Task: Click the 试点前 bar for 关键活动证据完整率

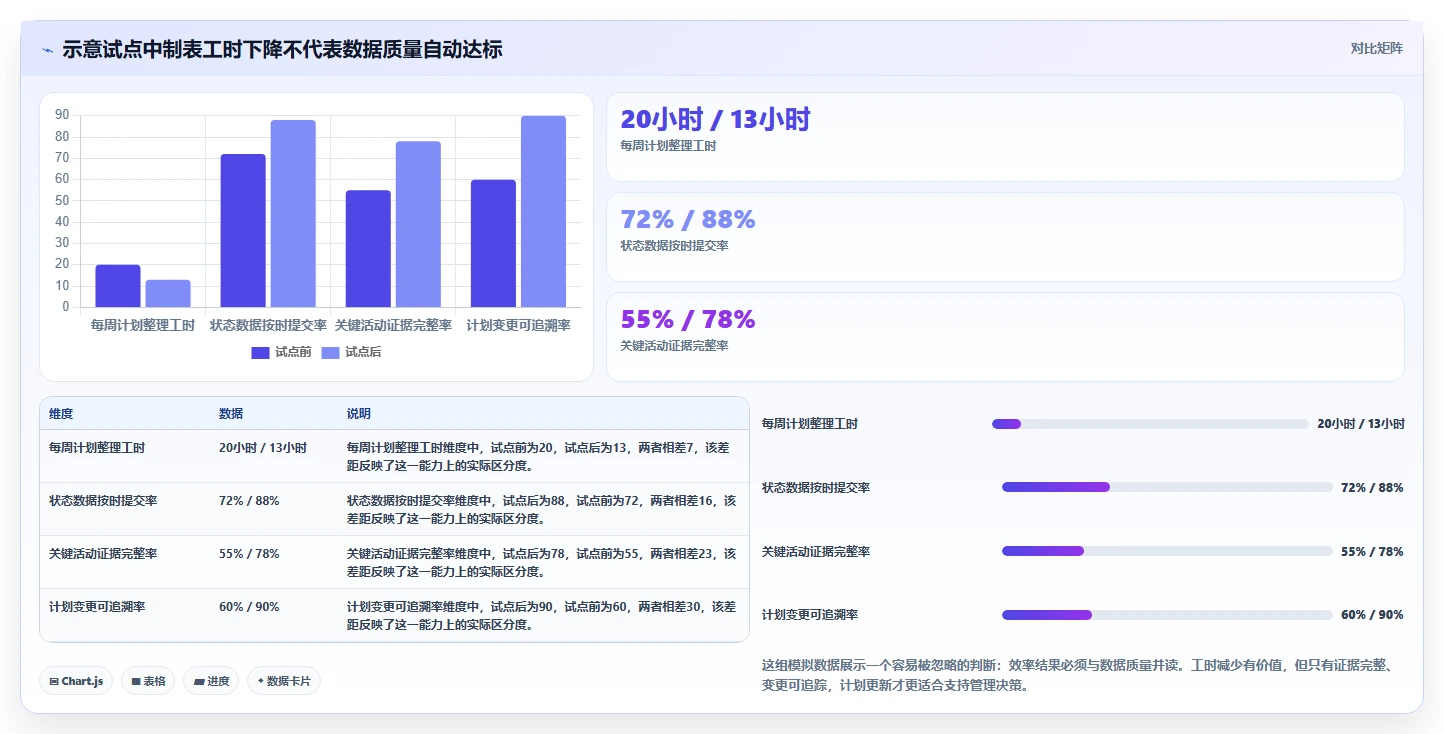Action: [x=368, y=249]
